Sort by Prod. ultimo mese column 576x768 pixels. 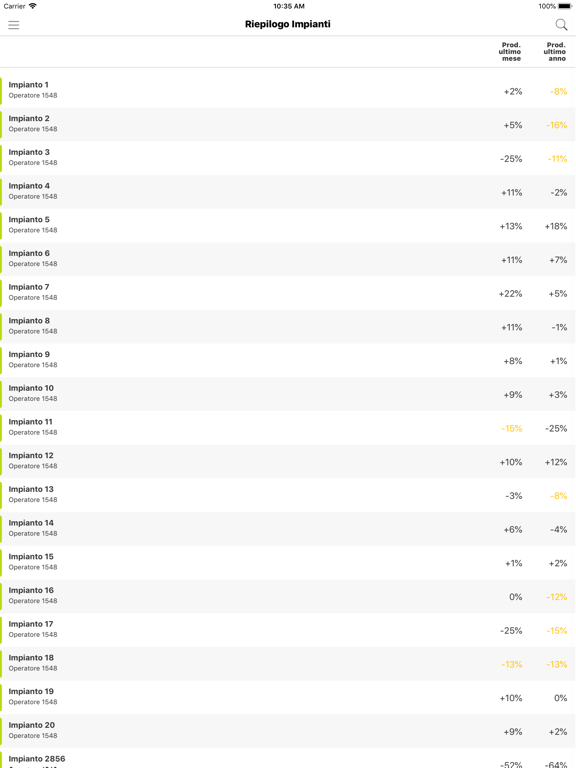[510, 51]
